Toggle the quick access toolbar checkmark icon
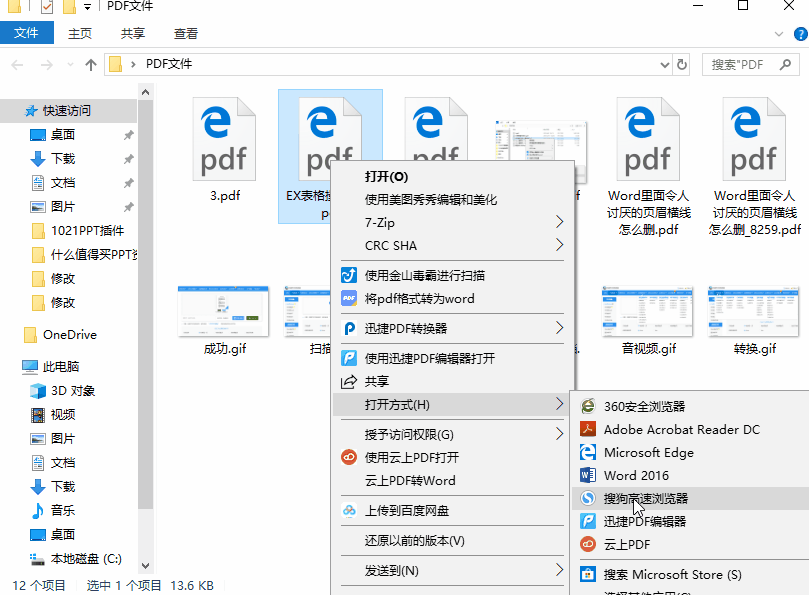 (x=46, y=7)
